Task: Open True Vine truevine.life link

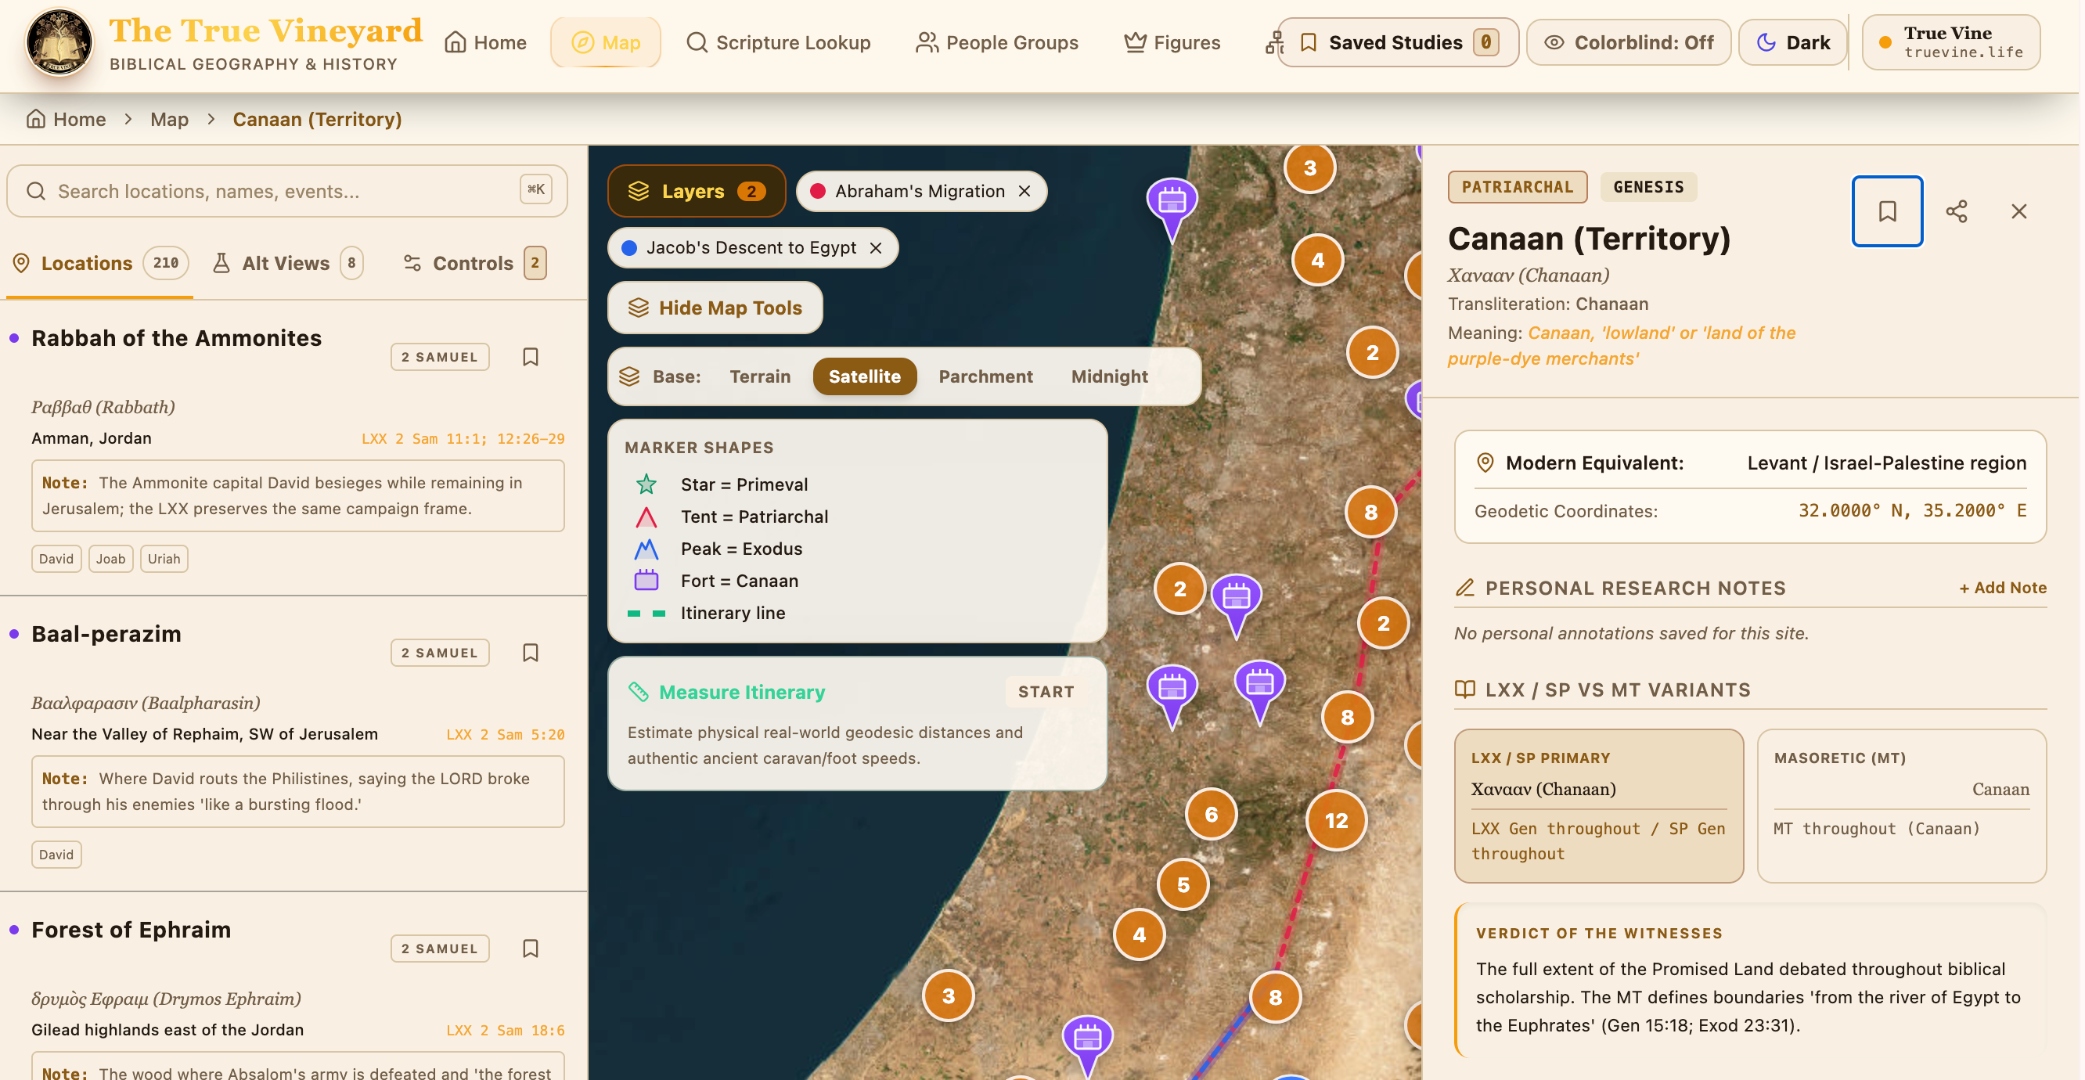Action: 1951,43
